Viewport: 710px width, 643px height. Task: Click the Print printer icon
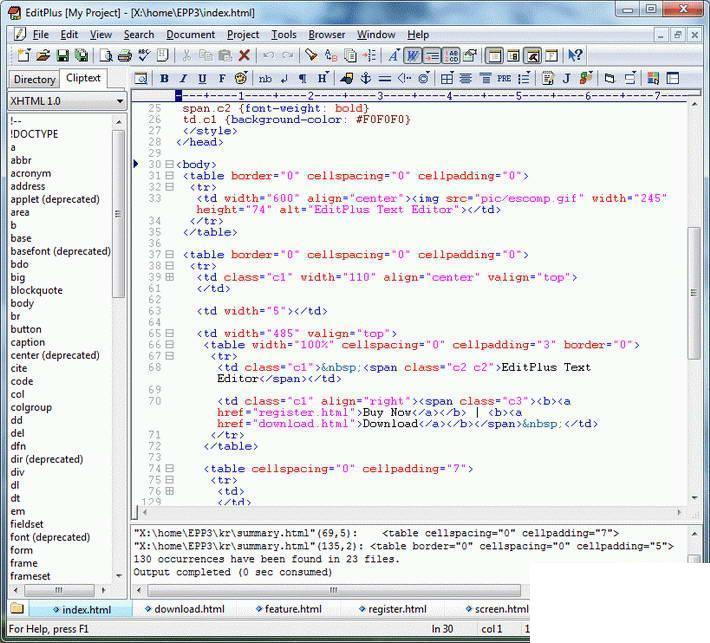(125, 55)
